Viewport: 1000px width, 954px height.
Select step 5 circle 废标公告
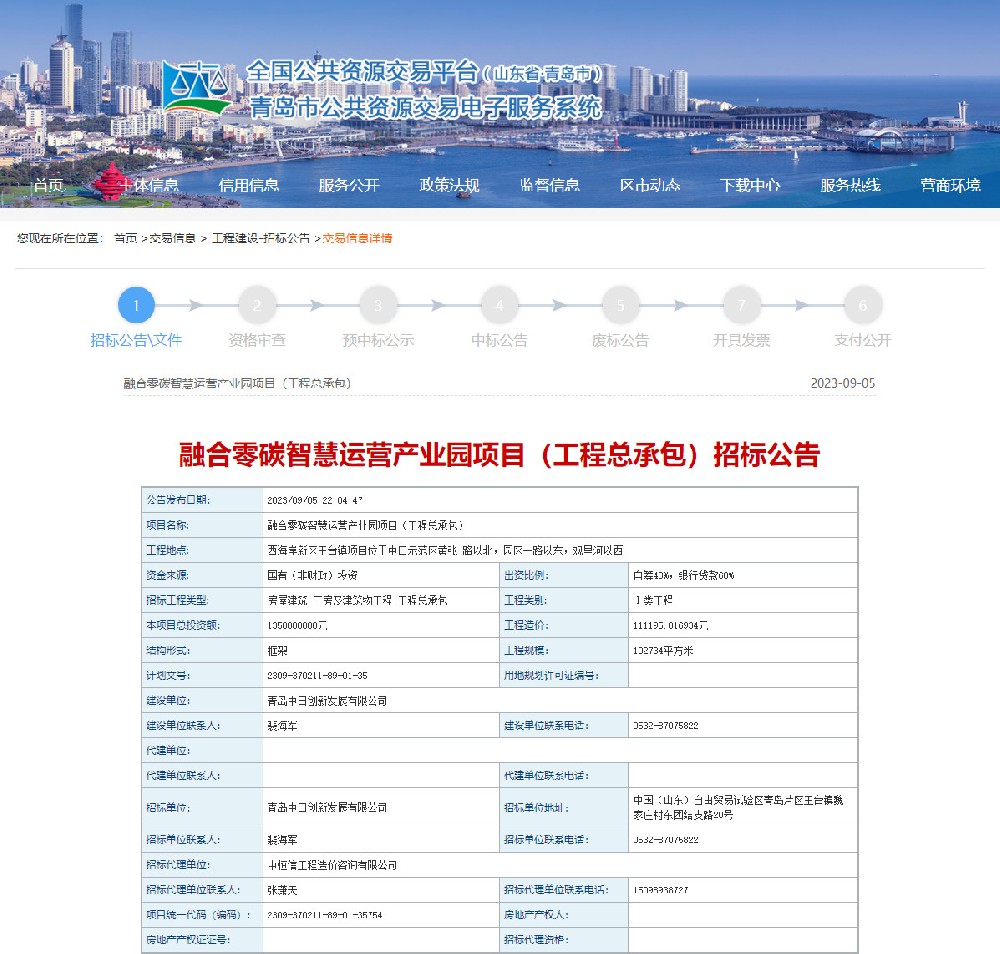coord(620,305)
